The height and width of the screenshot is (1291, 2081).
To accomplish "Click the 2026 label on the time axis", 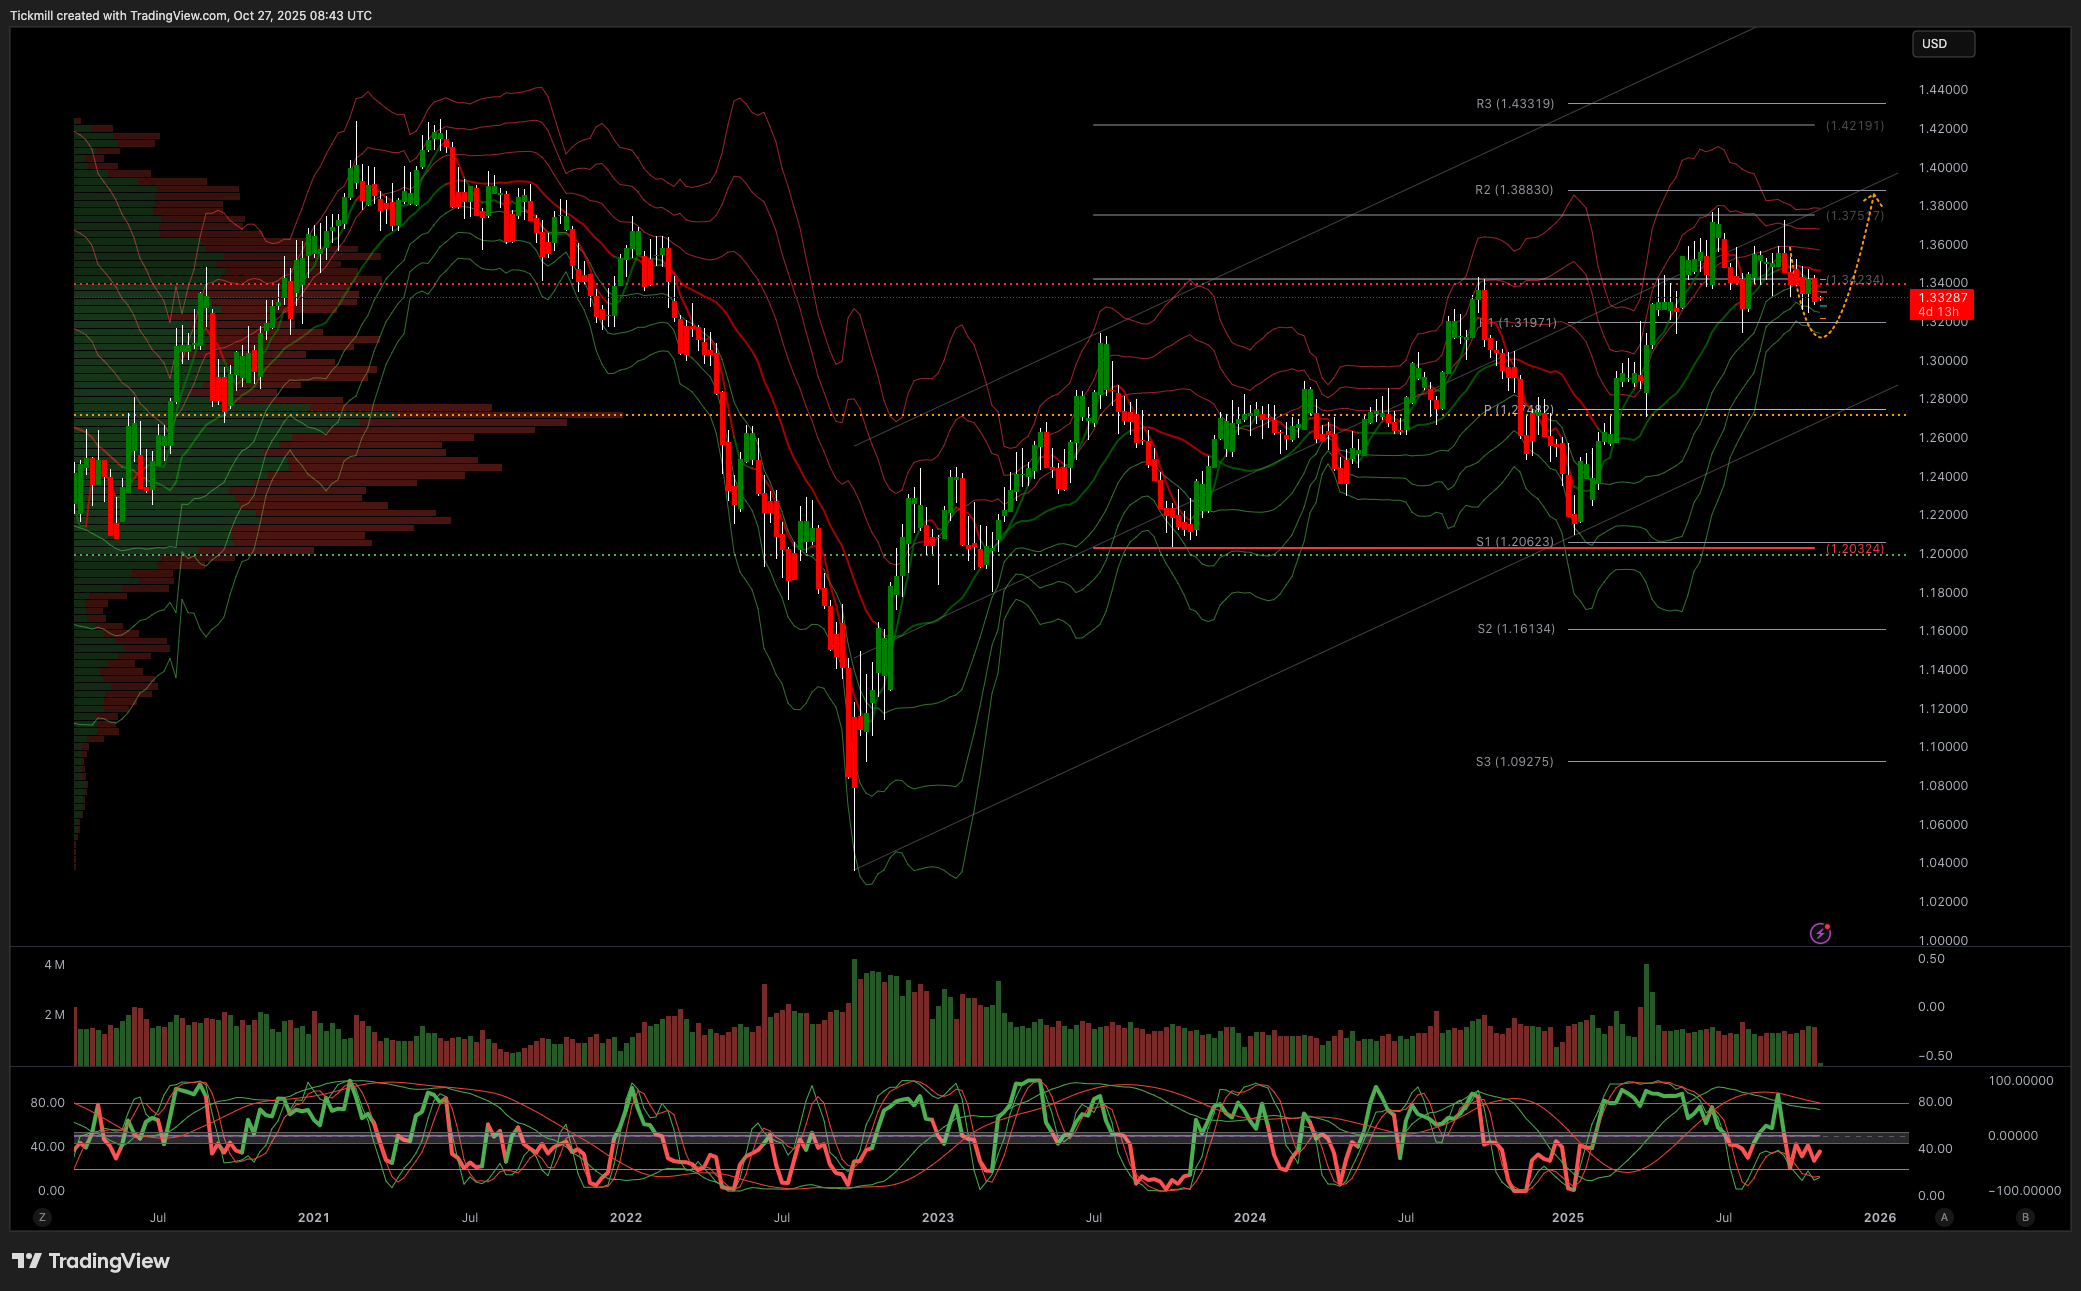I will (1879, 1217).
